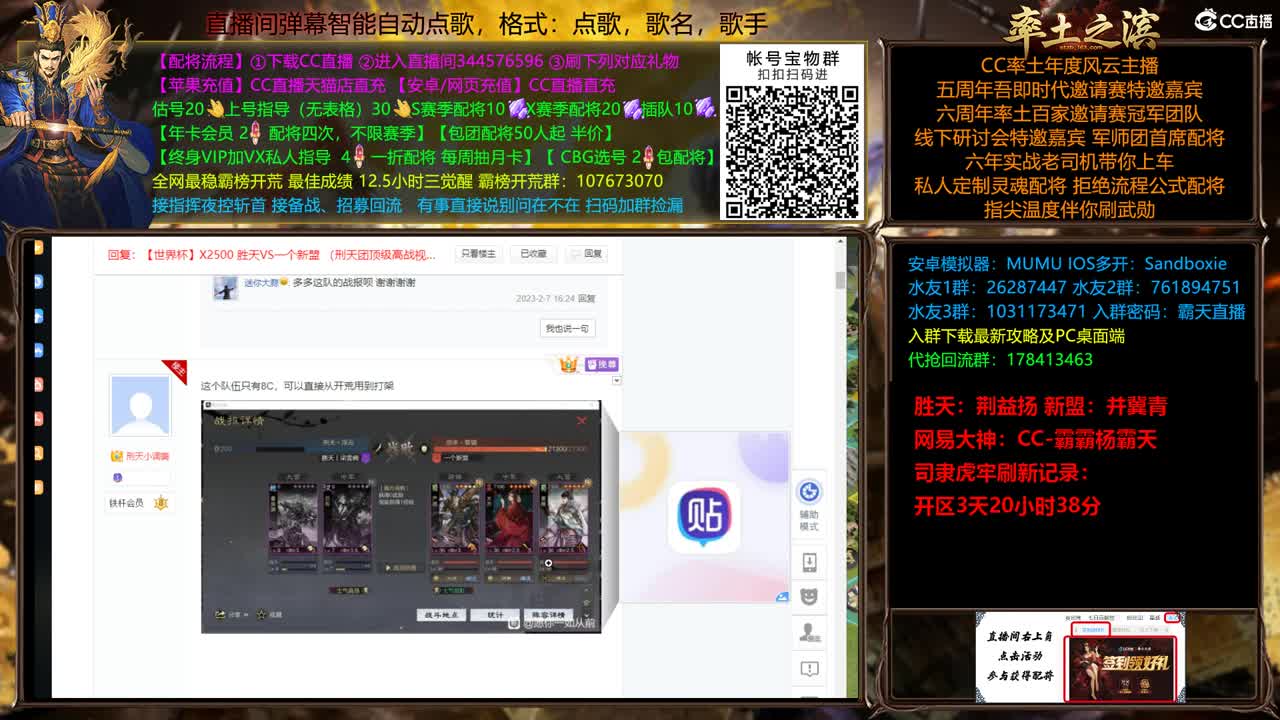Screen dimensions: 1280x720
Task: Click the 阵容详情 button in the battle report
Action: pyautogui.click(x=548, y=615)
